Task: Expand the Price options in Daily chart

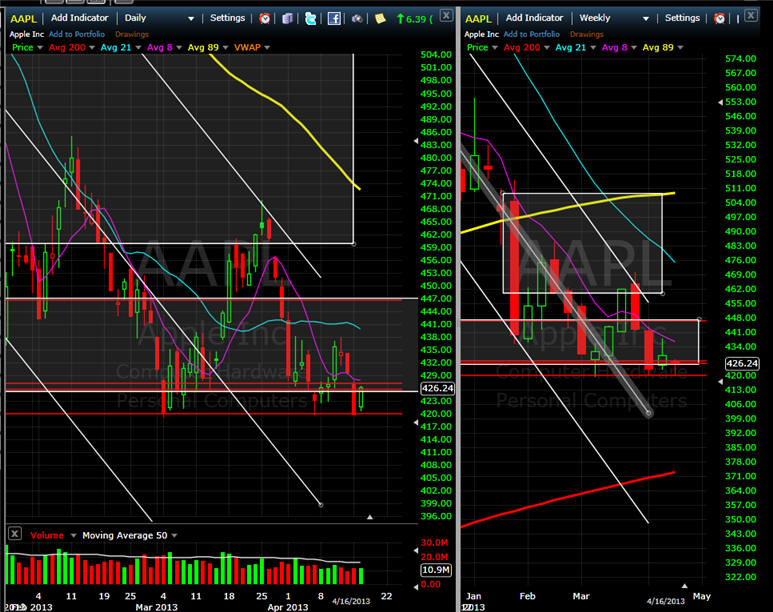Action: [40, 48]
